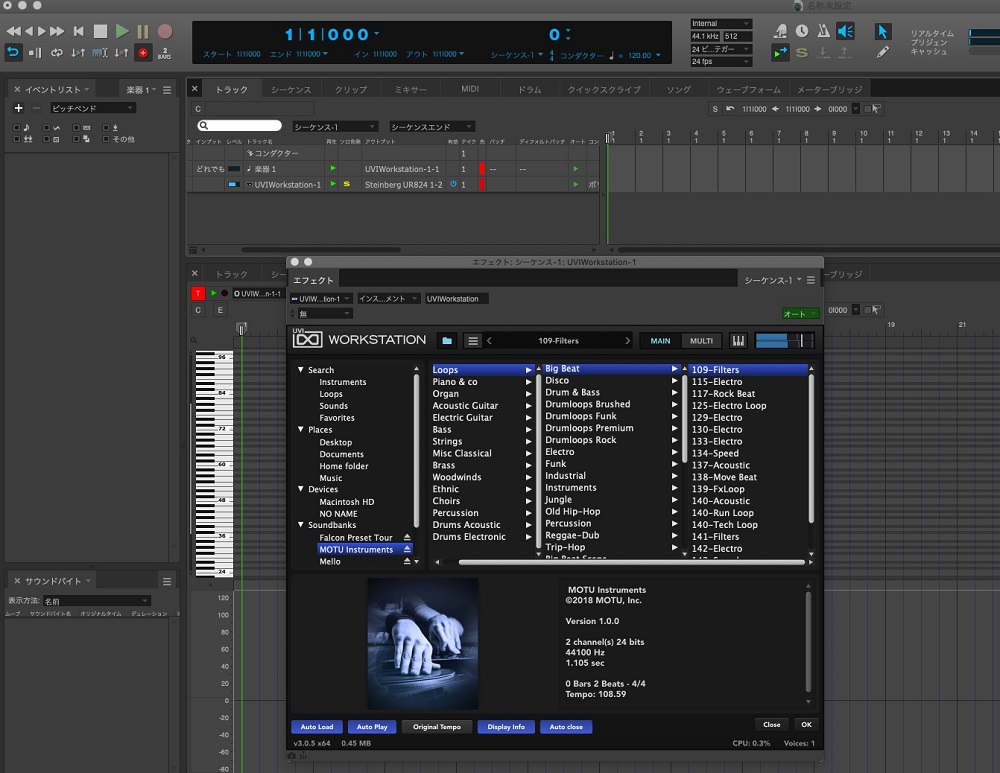Go to next preset in UVI Workstation
The image size is (1000, 773).
[x=627, y=341]
